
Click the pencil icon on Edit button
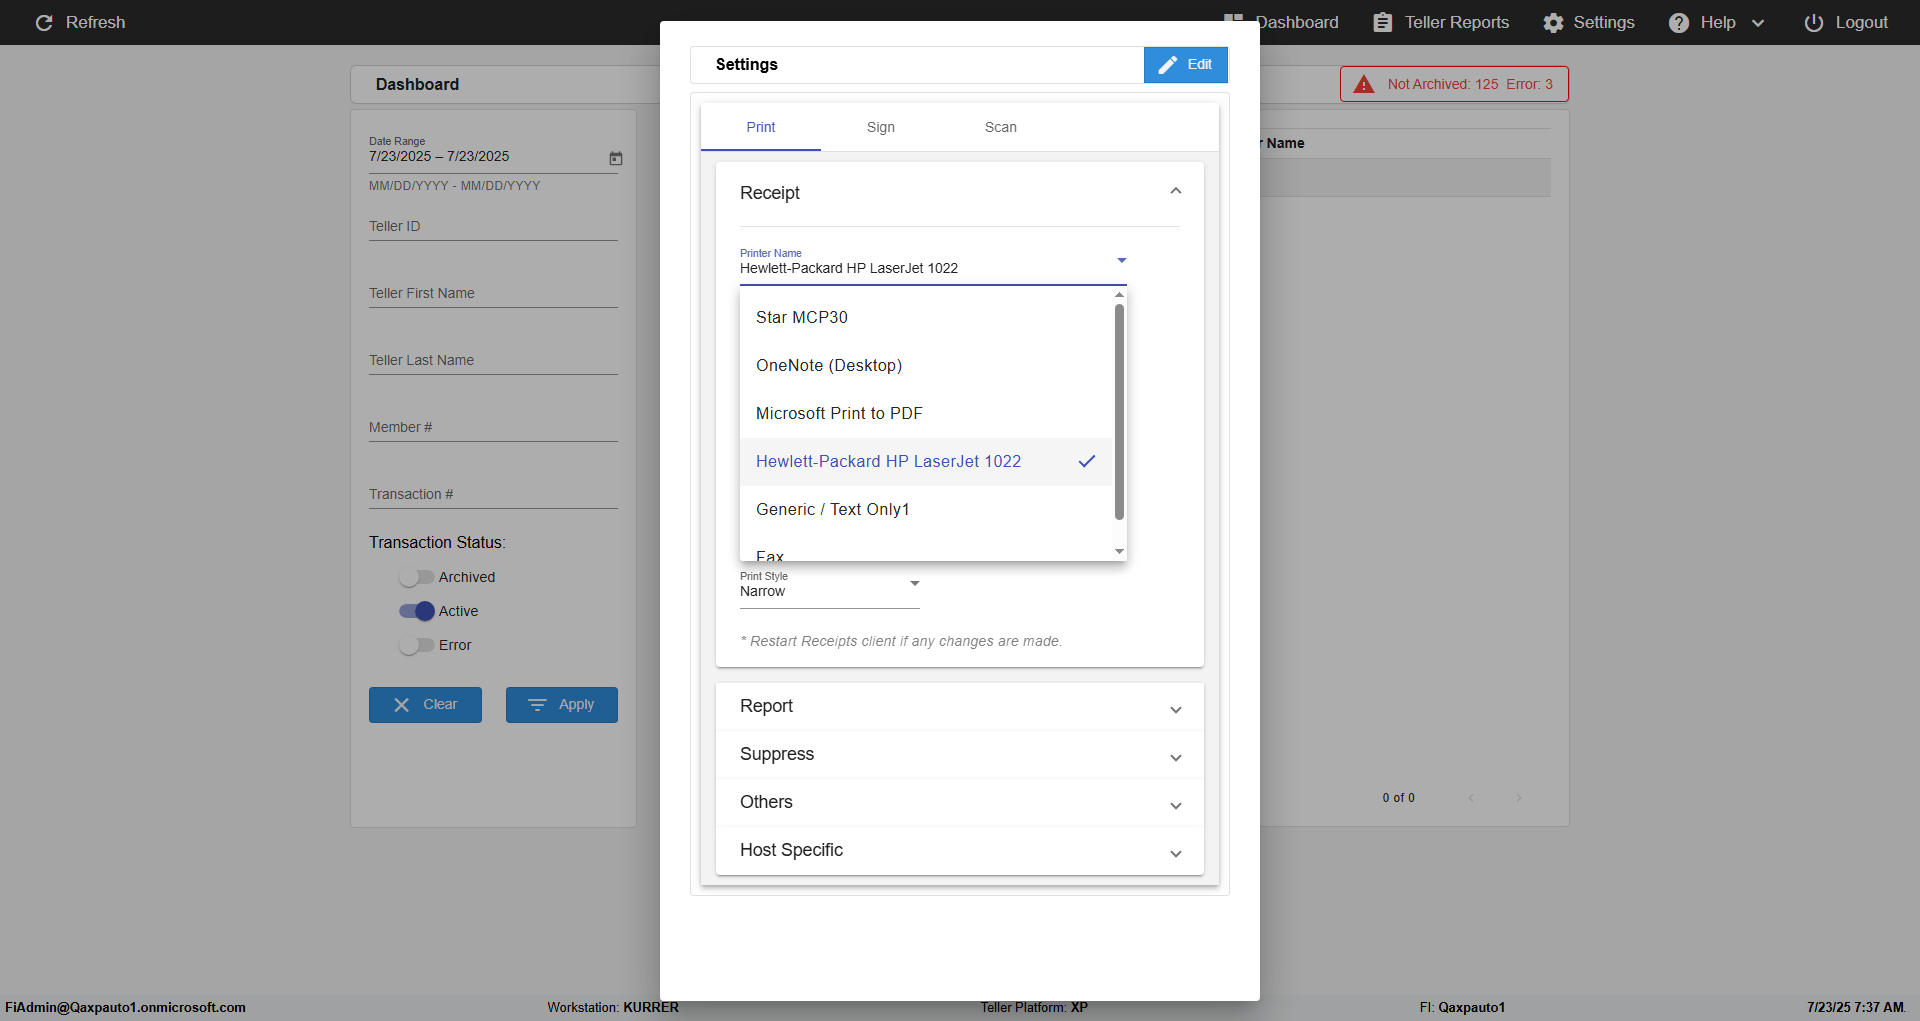pyautogui.click(x=1168, y=65)
